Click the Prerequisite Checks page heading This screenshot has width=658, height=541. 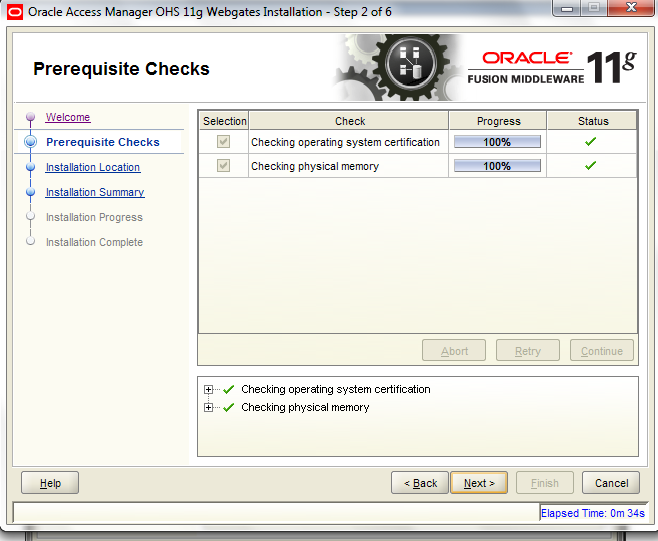(x=121, y=69)
